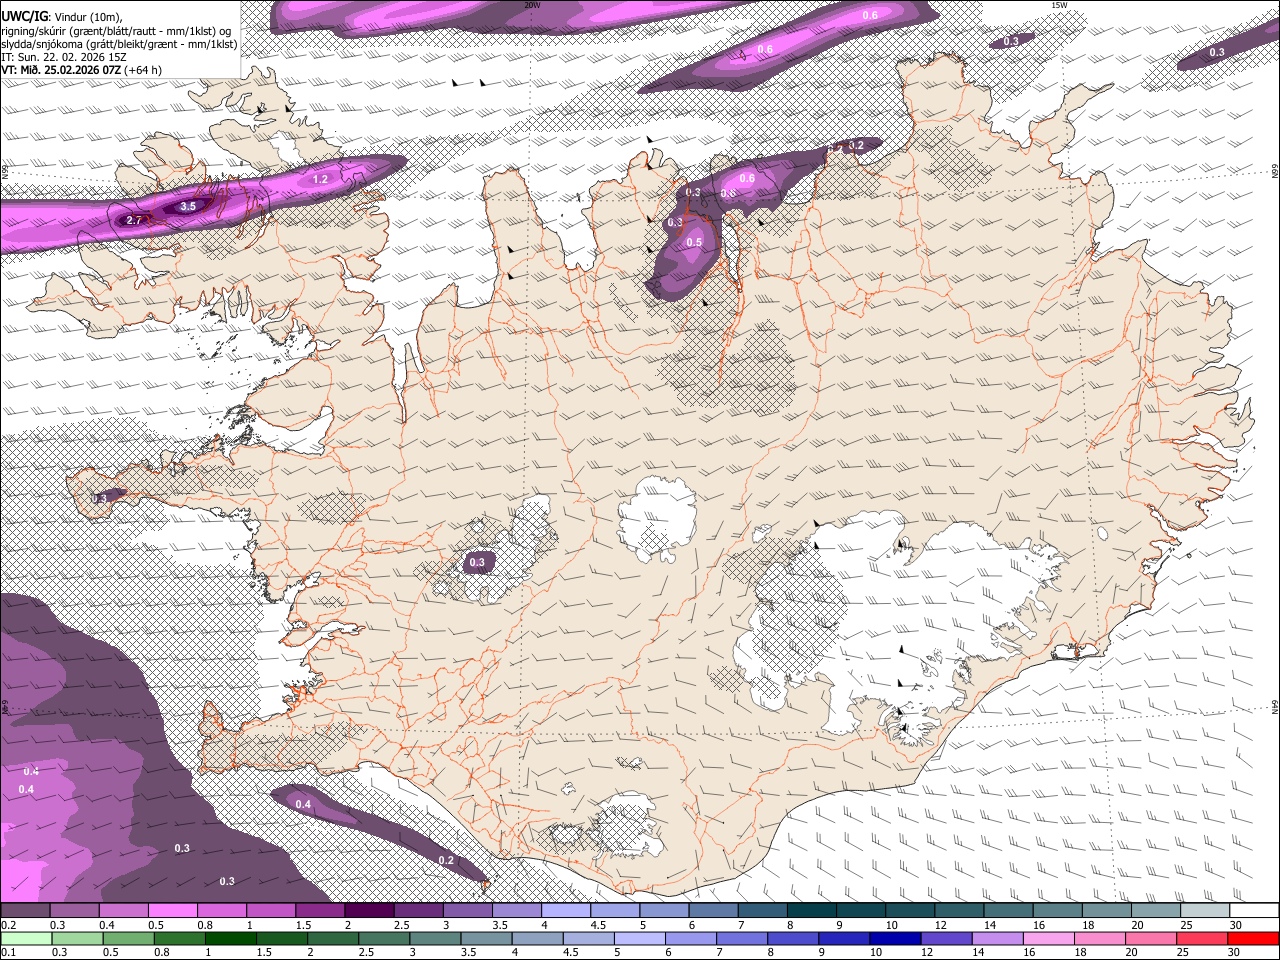The height and width of the screenshot is (960, 1280).
Task: Click the 0.2 tick label under upper legend
Action: (8, 925)
